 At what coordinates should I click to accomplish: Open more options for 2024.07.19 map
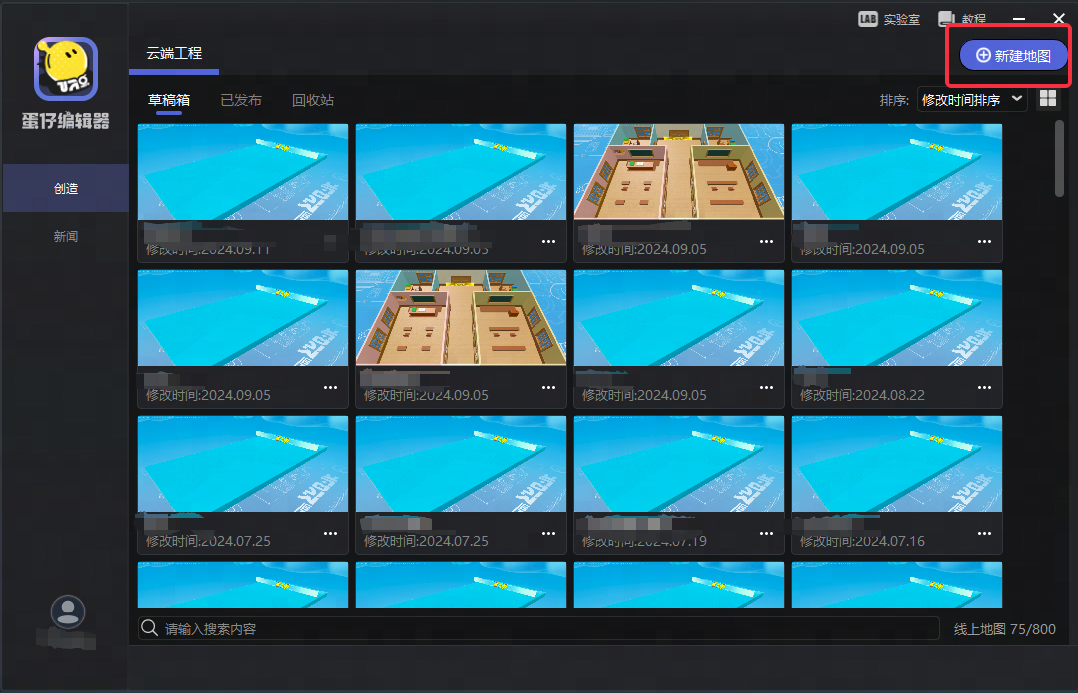coord(766,534)
